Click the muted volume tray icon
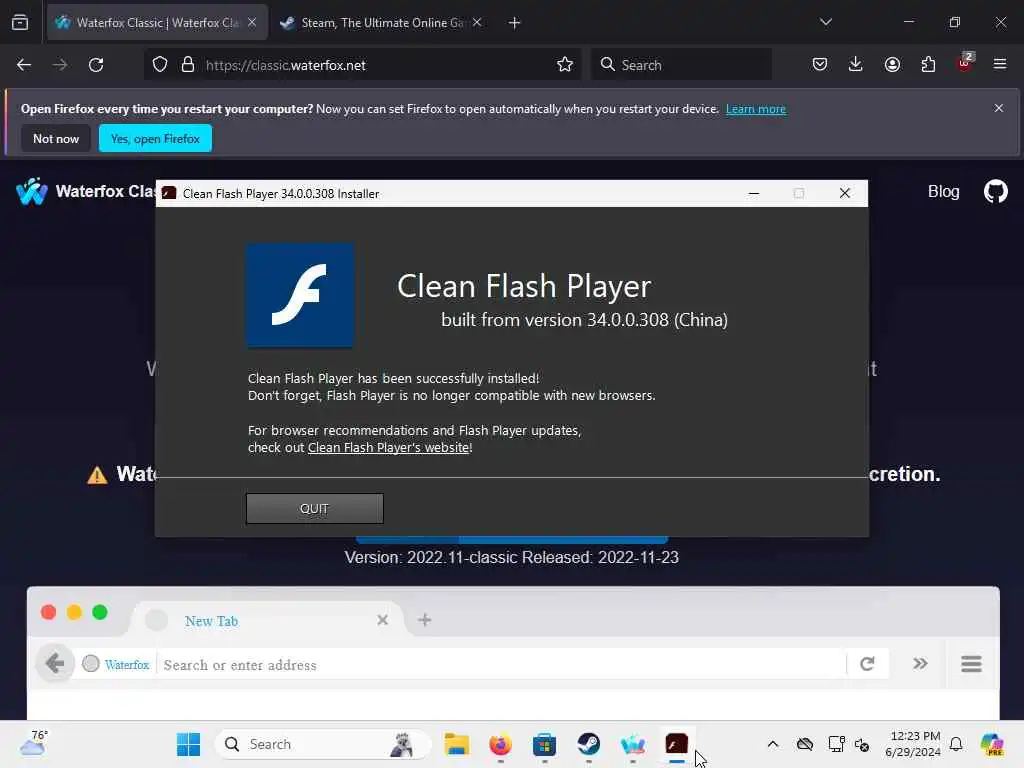Viewport: 1024px width, 768px height. [x=862, y=745]
